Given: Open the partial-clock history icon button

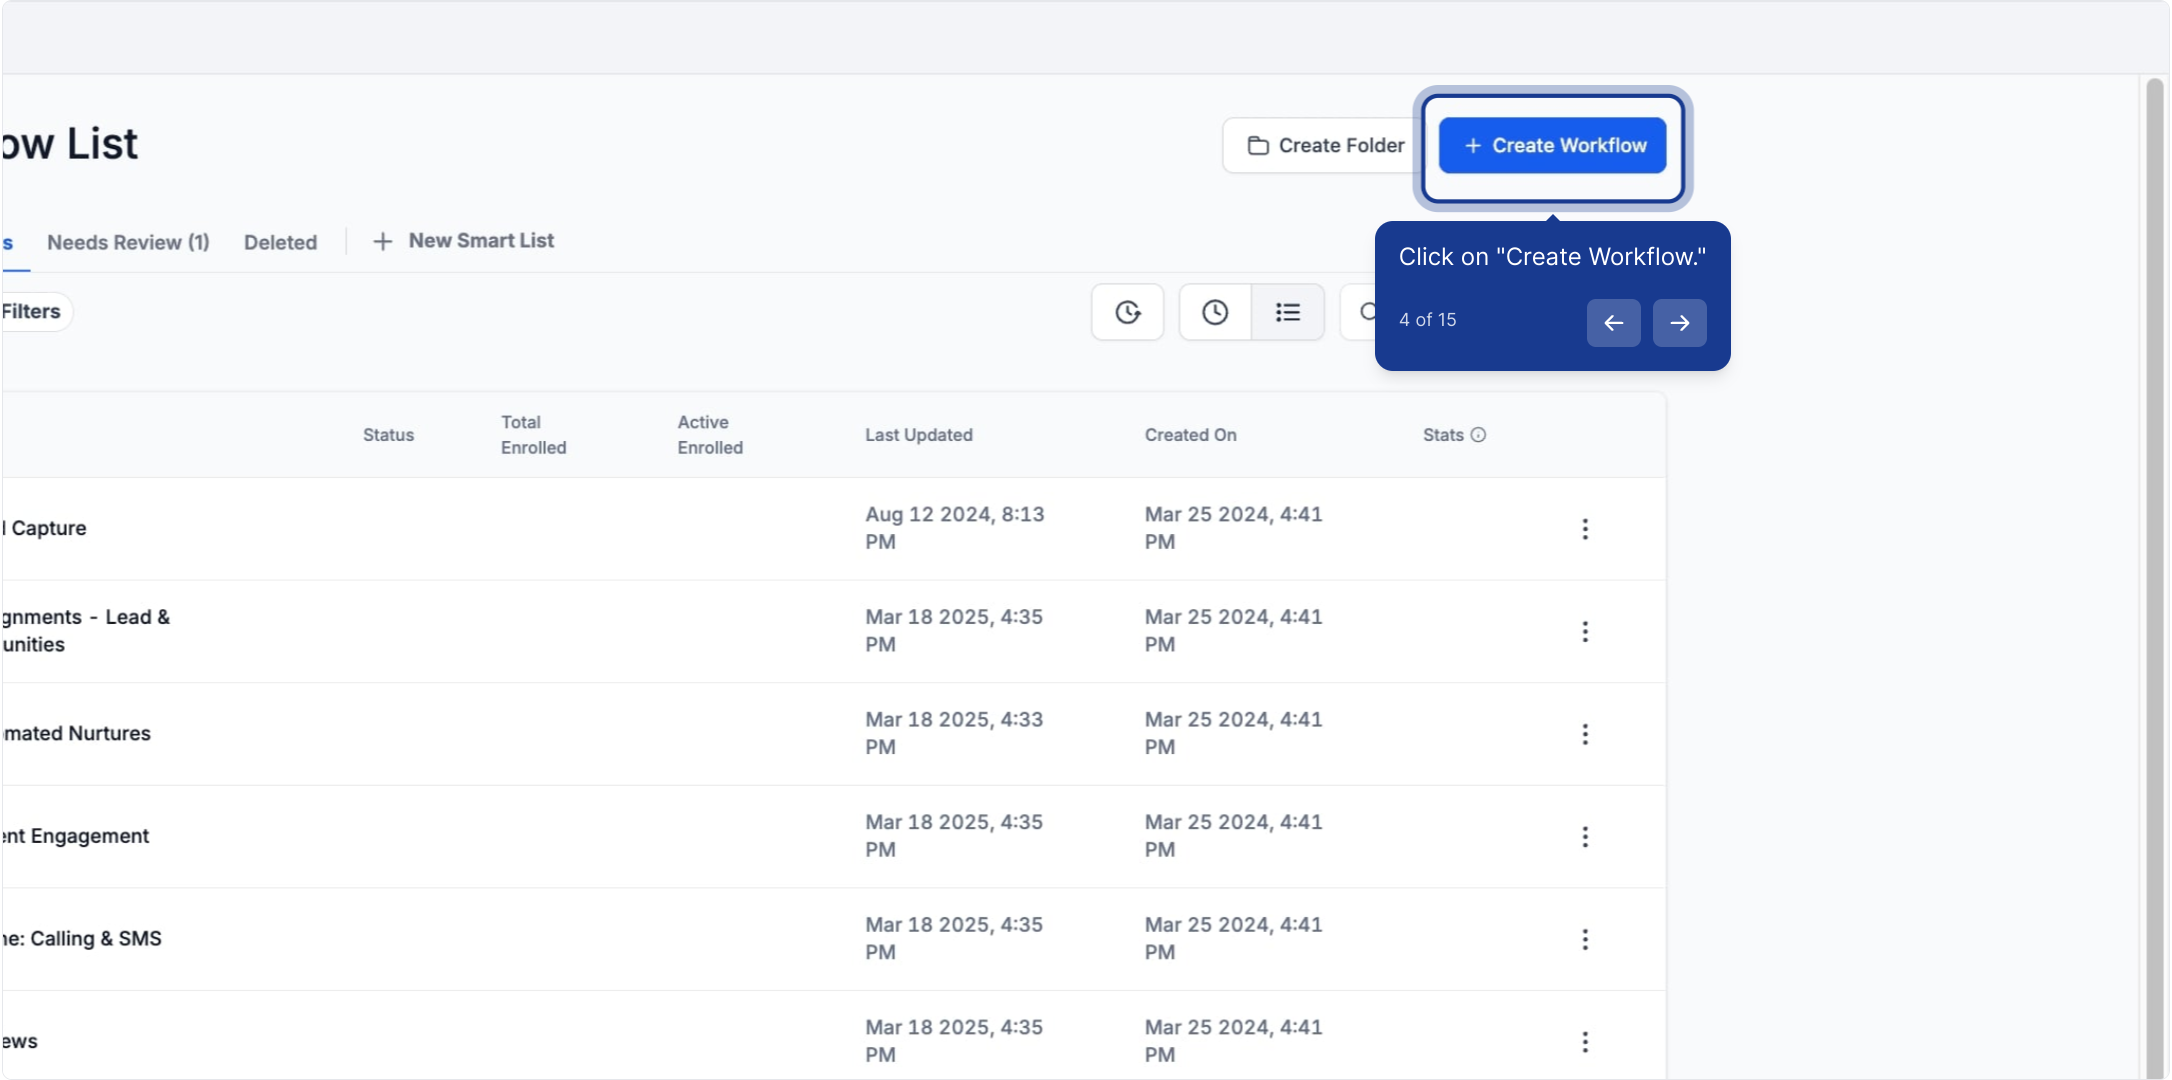Looking at the screenshot, I should pos(1127,312).
